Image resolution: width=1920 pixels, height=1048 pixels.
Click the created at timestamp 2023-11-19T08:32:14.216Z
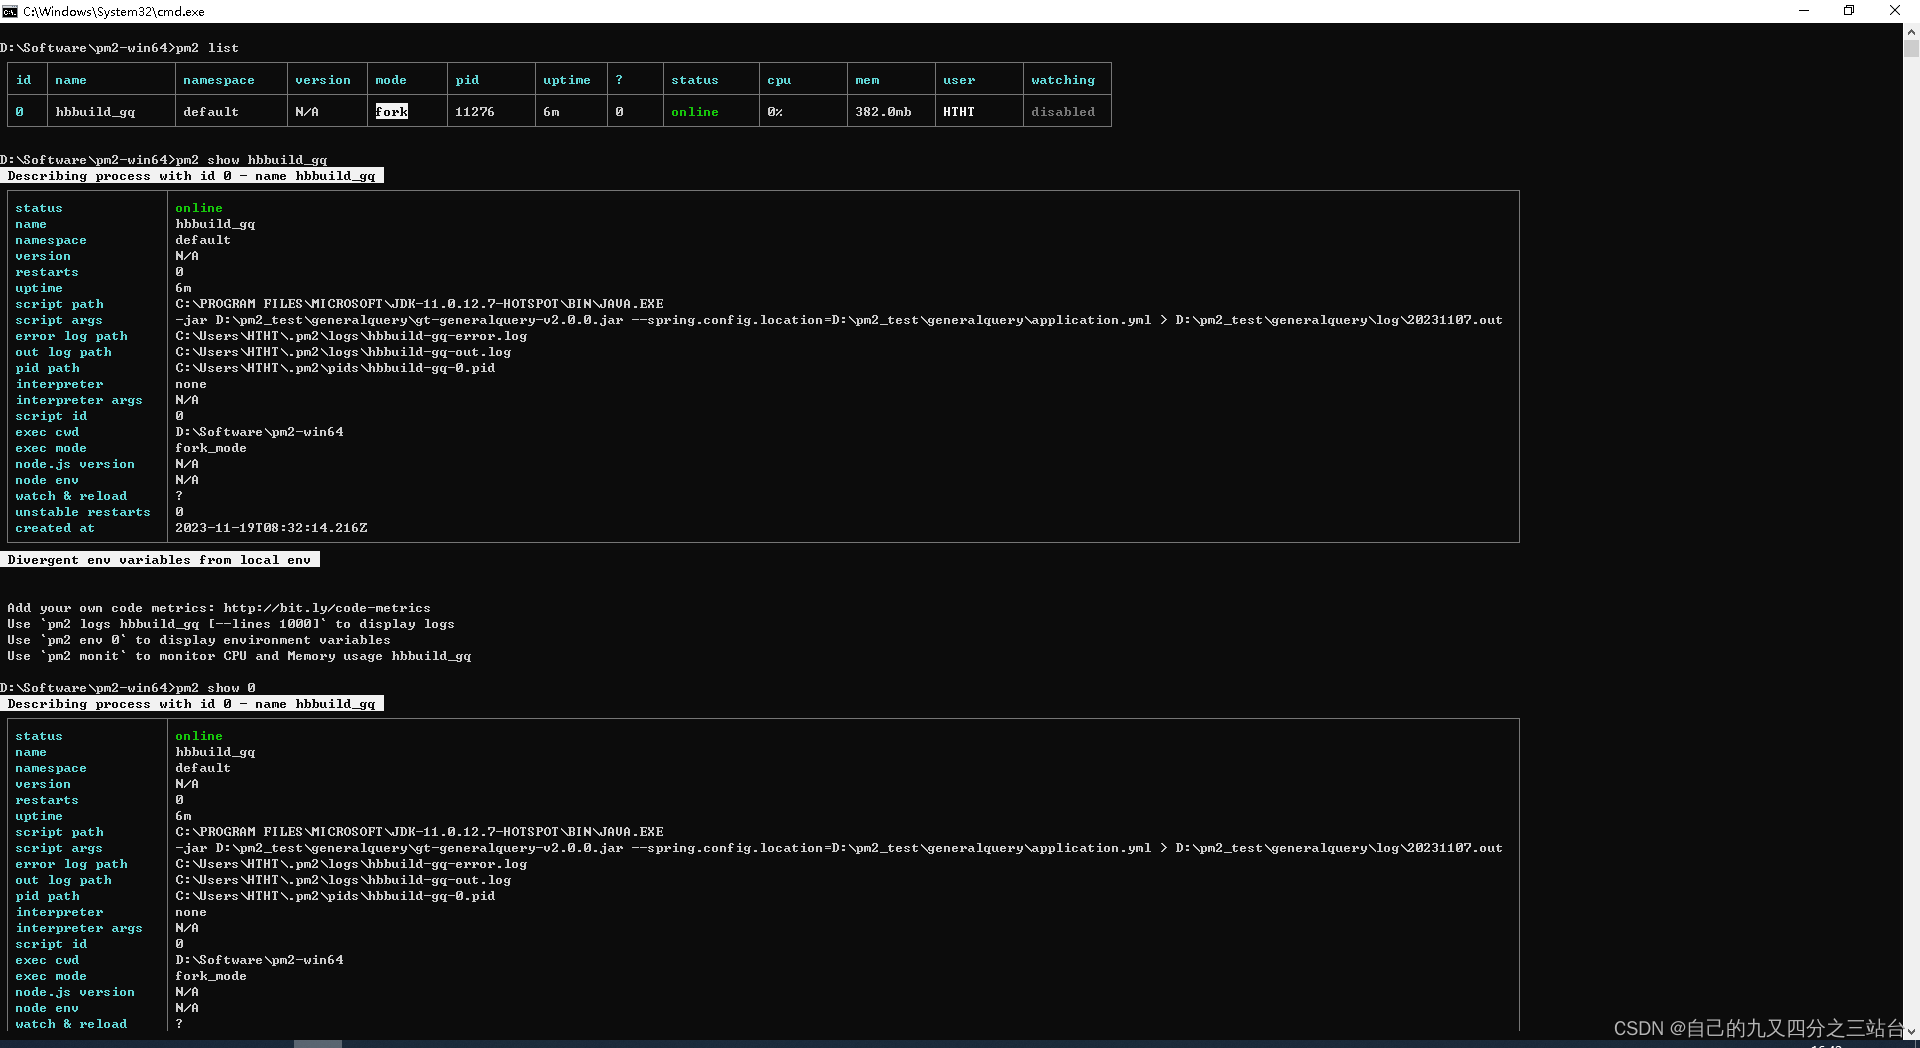tap(271, 528)
